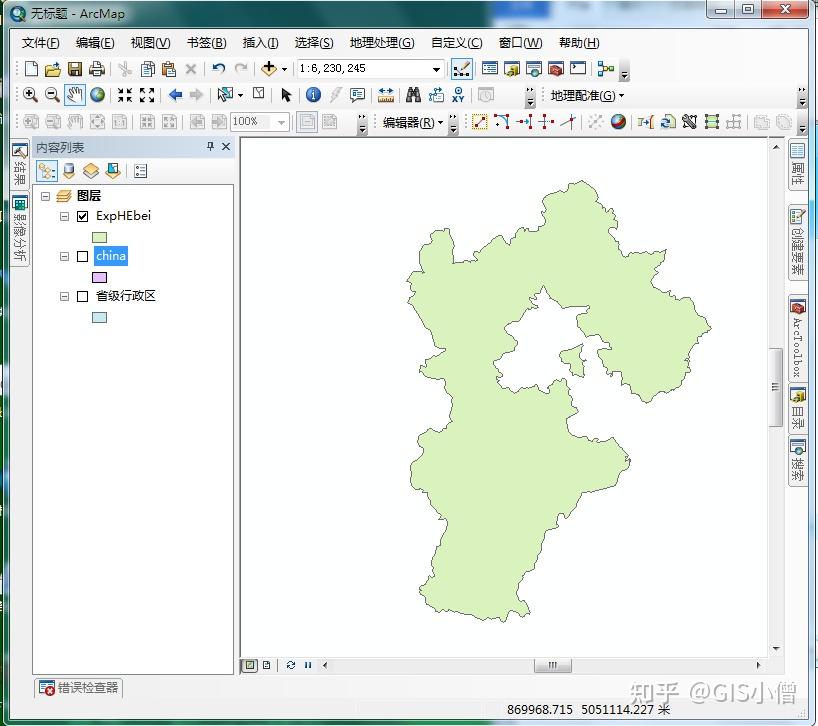Click the china layer color swatch
The width and height of the screenshot is (818, 726).
click(100, 276)
